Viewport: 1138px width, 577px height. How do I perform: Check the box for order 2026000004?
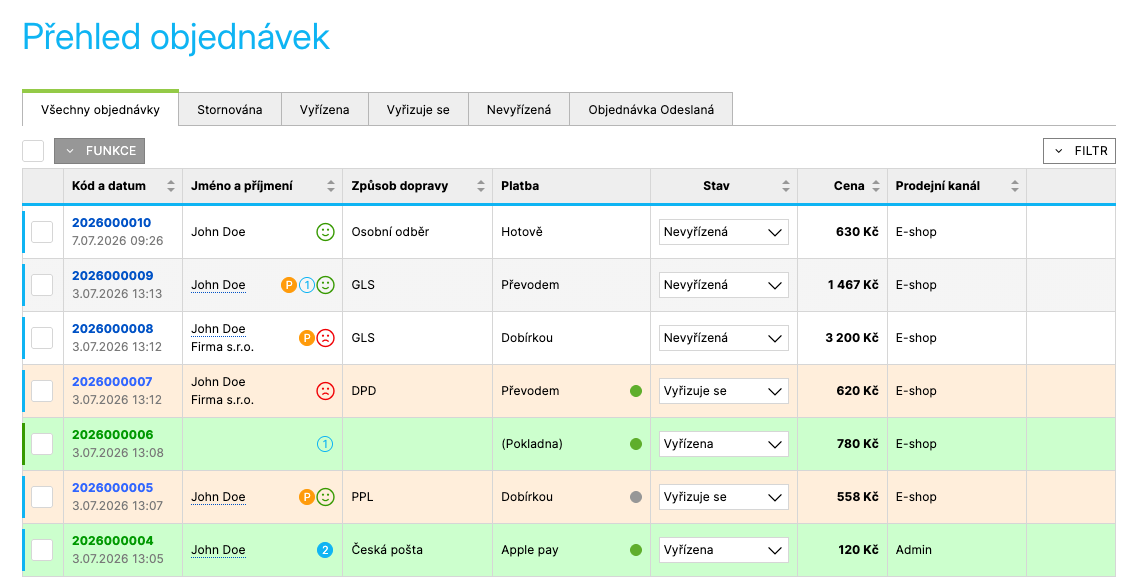(42, 549)
